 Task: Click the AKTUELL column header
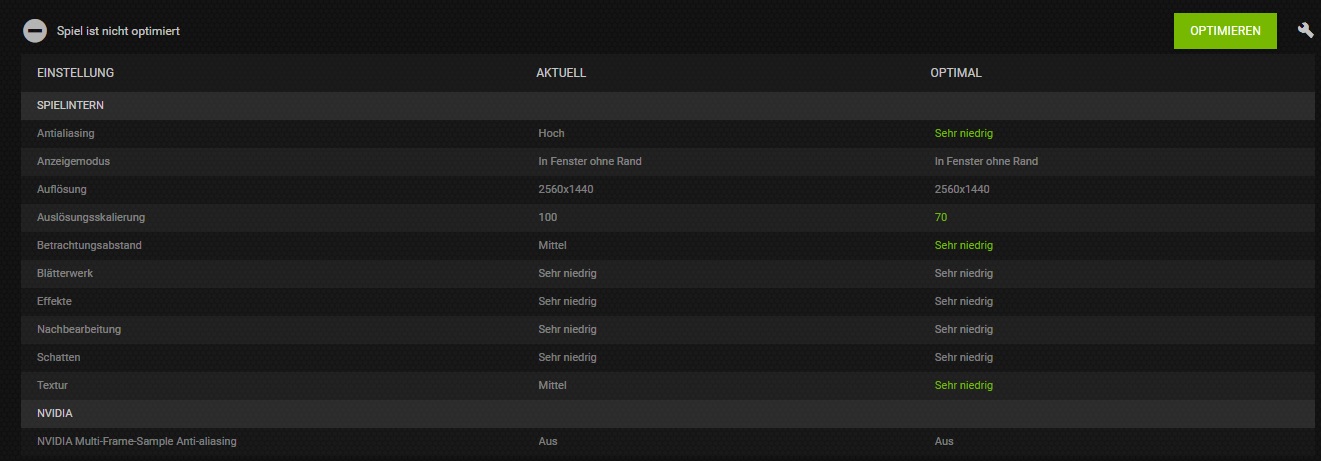[561, 73]
